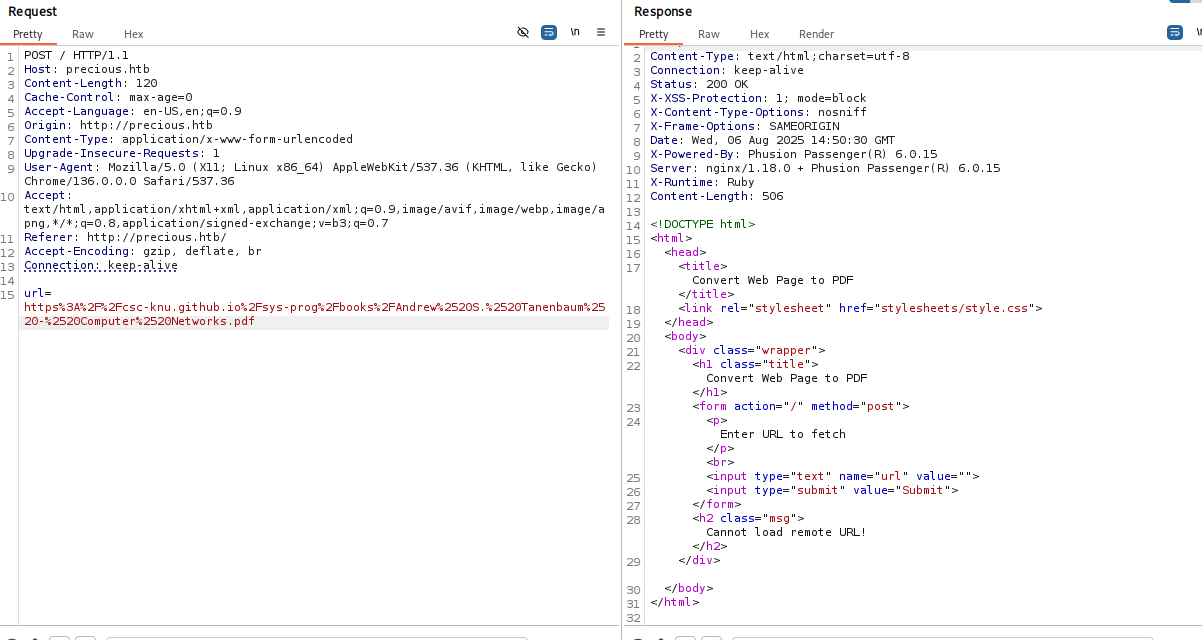Toggle the \n show-newlines icon in the Request panel
The image size is (1202, 640).
575,32
